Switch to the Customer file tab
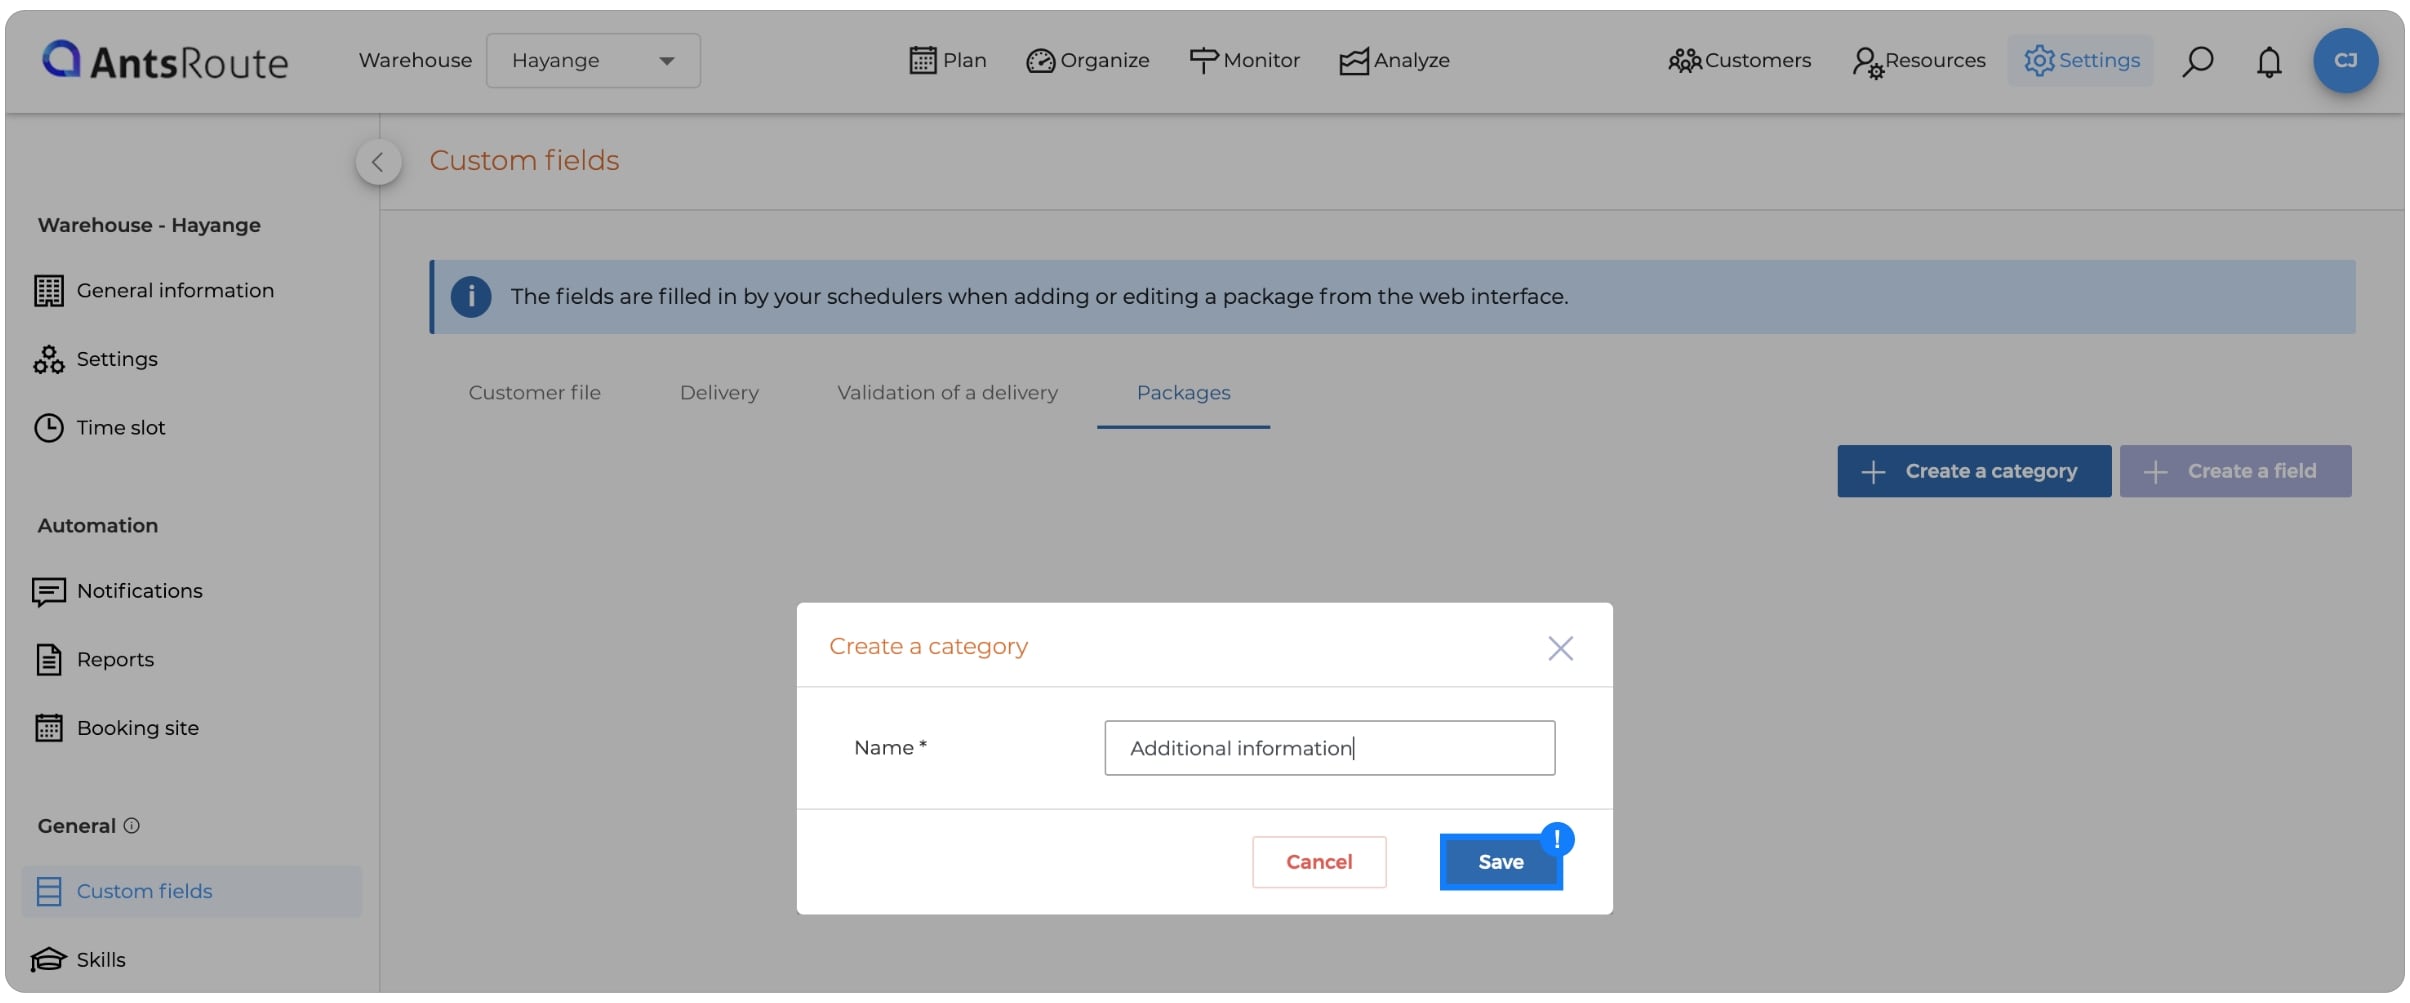This screenshot has width=2410, height=1003. click(x=534, y=393)
